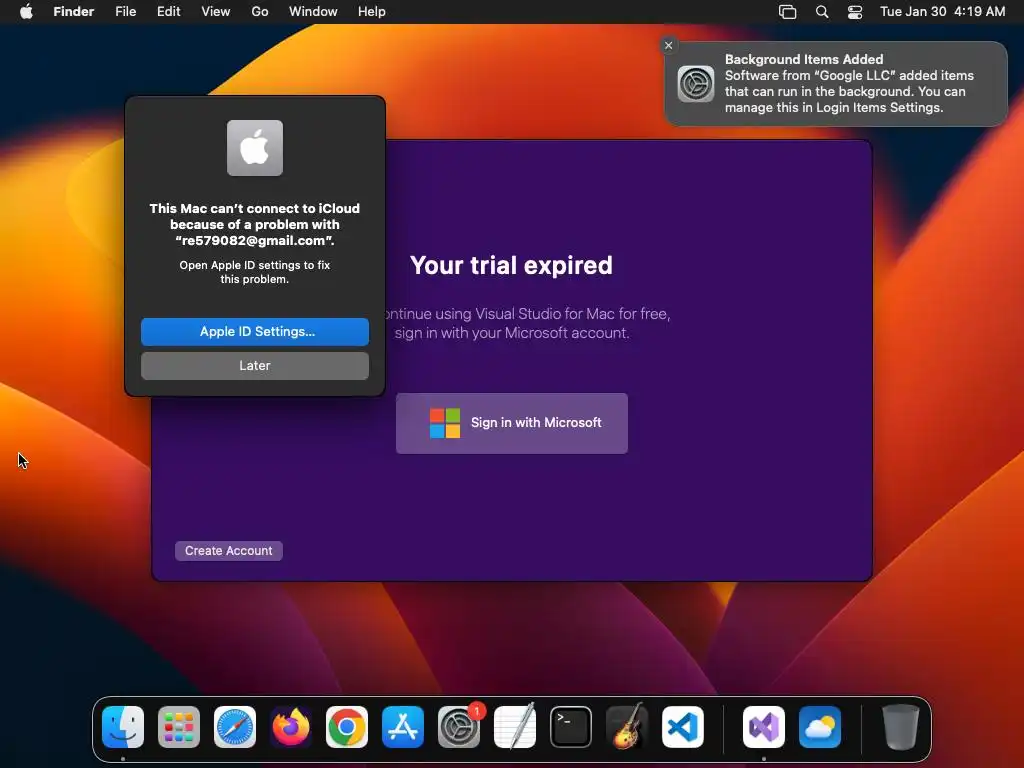Click "sign in with your Microsoft account" text
Viewport: 1024px width, 768px height.
[512, 333]
